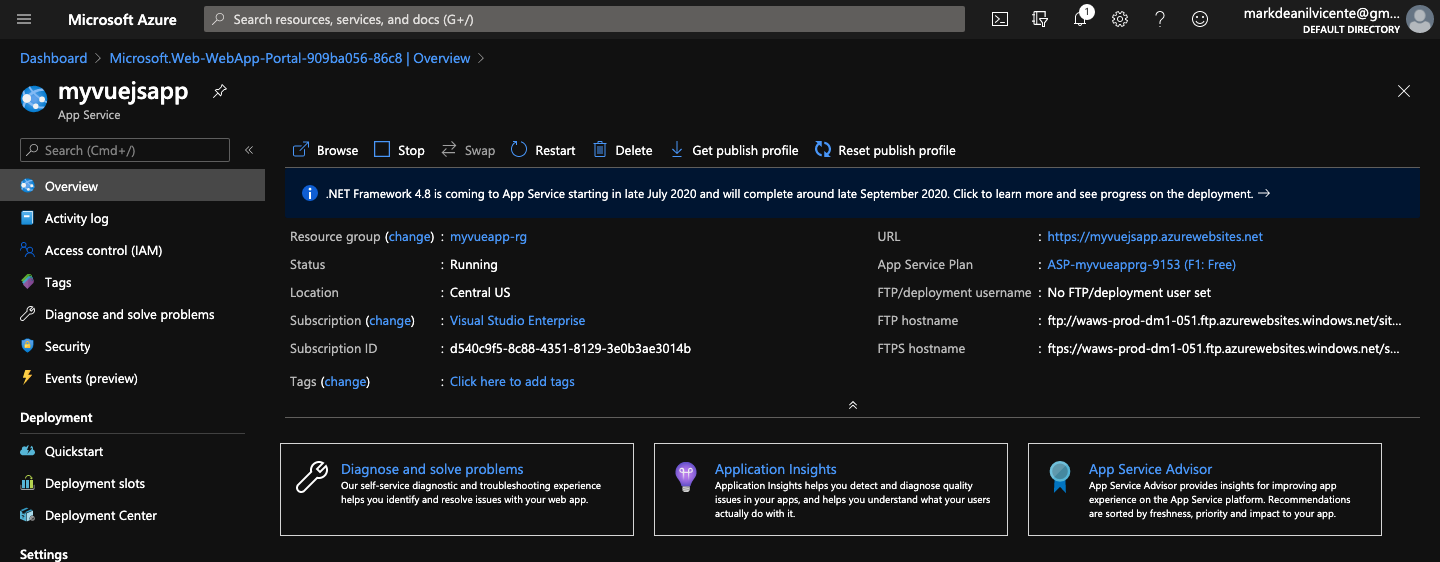Click the Swap toolbar item
Screen dimensions: 1440x562
point(468,150)
